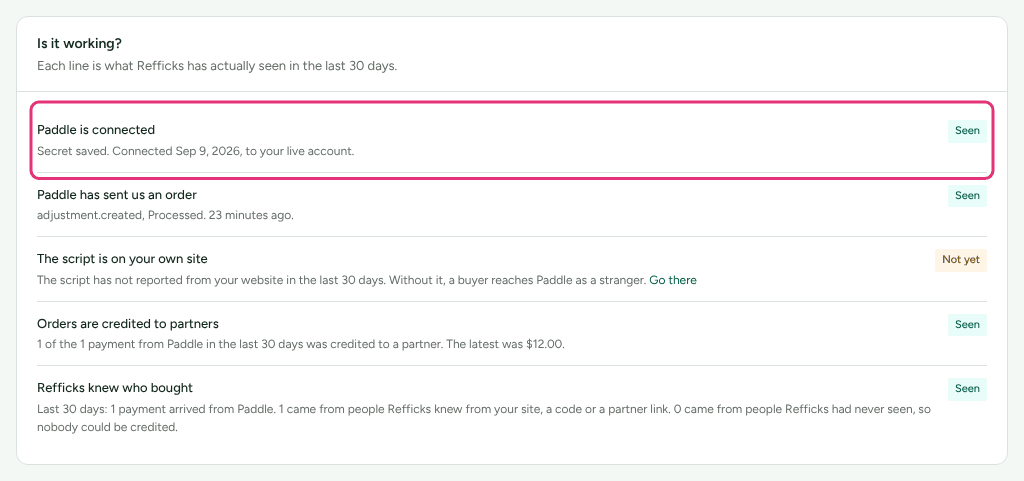1024x481 pixels.
Task: Open the 'Go there' link
Action: point(673,280)
